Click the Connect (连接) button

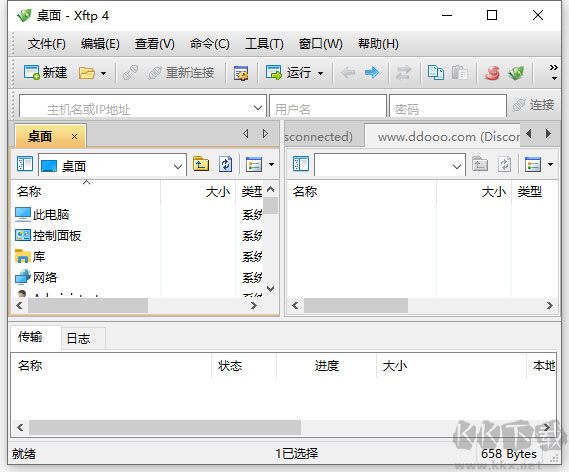coord(533,105)
